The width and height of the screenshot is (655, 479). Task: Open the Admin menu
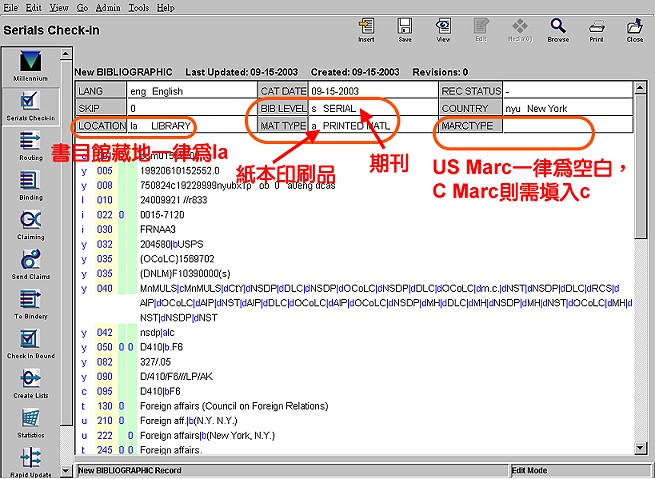pos(108,7)
